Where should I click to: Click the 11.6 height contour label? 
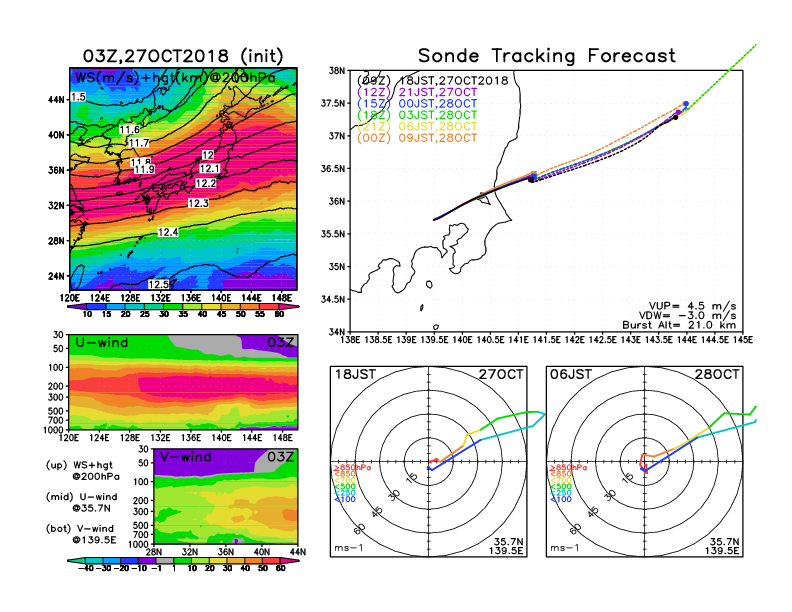coord(129,130)
